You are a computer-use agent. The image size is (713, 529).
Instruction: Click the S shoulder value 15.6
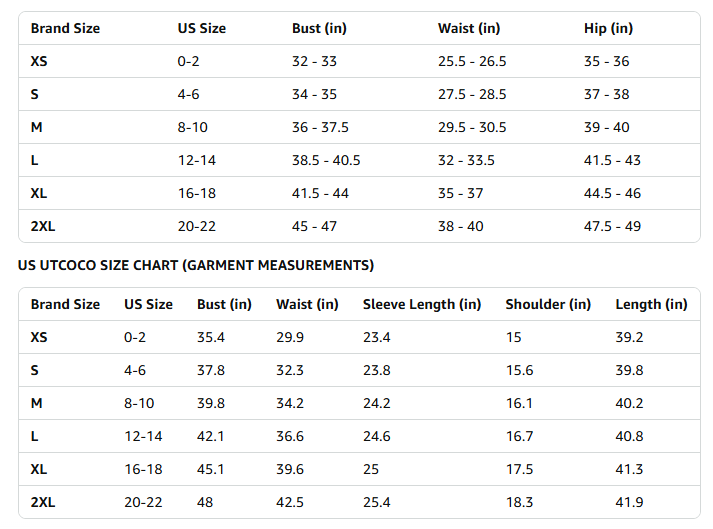519,370
